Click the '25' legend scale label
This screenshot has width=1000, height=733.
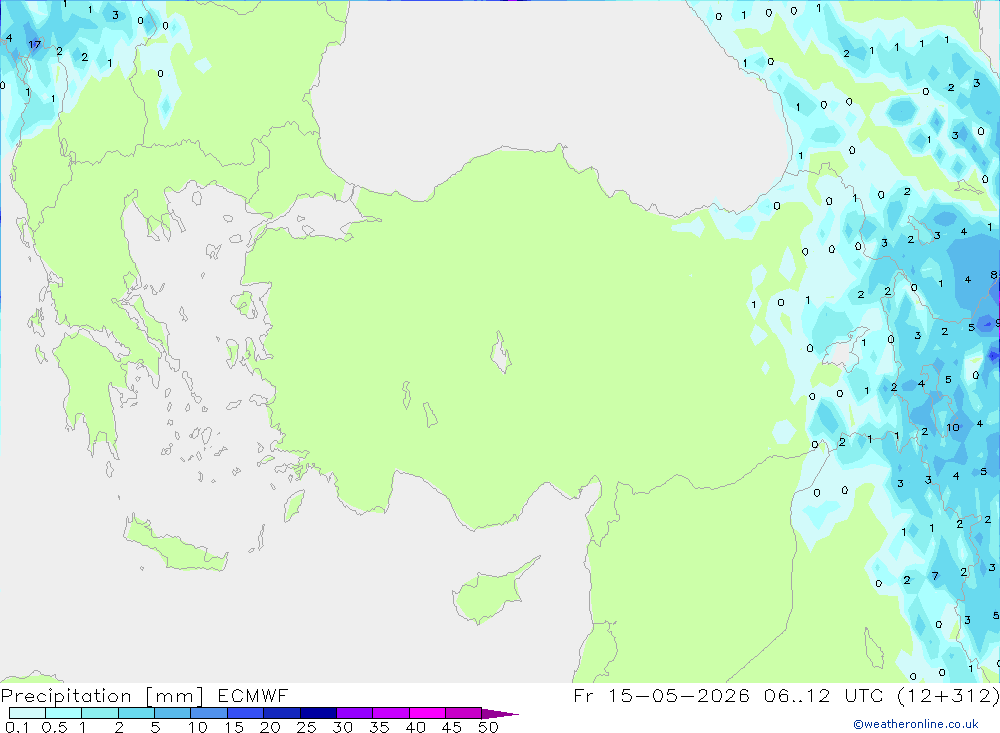point(307,727)
